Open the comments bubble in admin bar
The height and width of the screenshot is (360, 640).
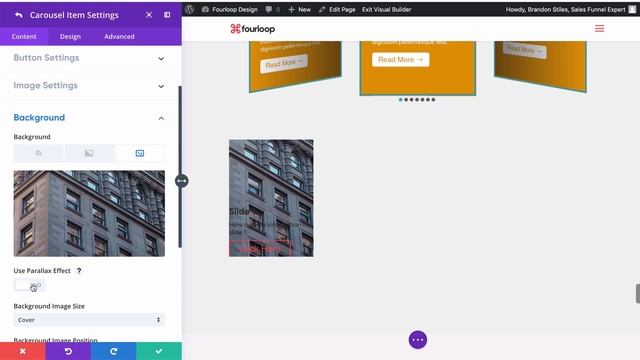tap(272, 9)
